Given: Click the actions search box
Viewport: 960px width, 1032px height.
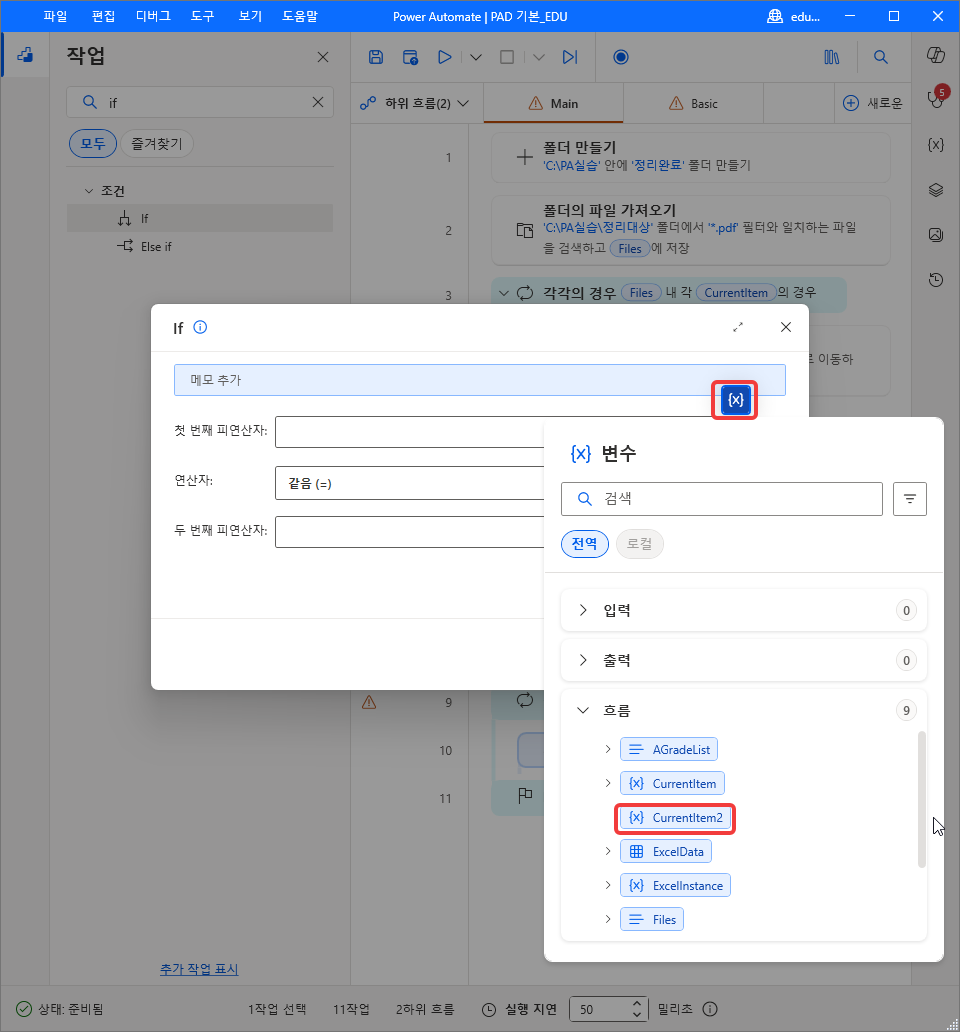Looking at the screenshot, I should tap(200, 102).
